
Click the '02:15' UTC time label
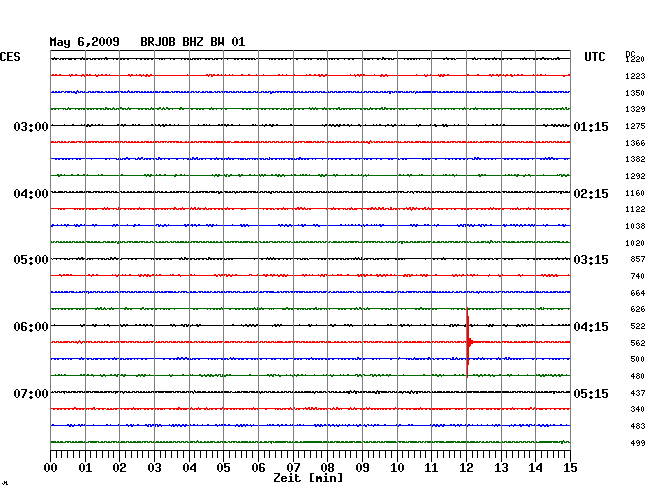pos(591,194)
